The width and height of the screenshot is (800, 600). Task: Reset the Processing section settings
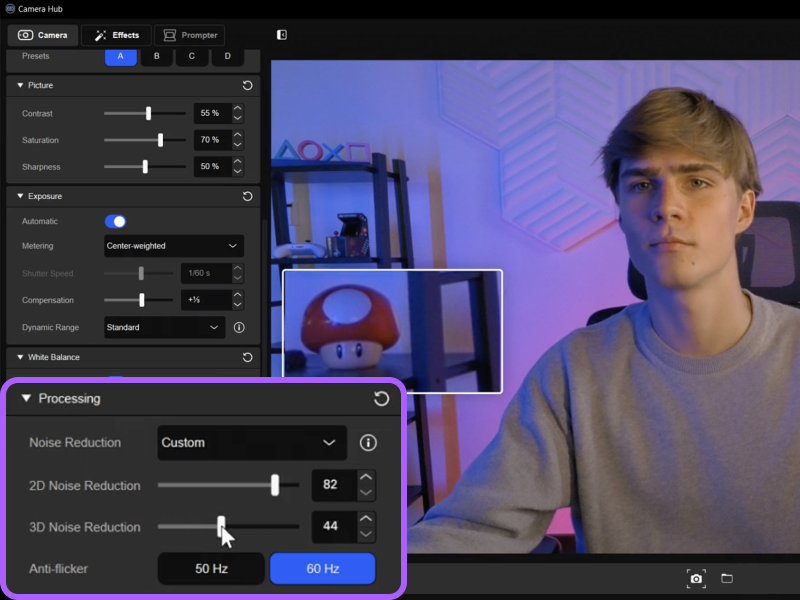(x=381, y=398)
